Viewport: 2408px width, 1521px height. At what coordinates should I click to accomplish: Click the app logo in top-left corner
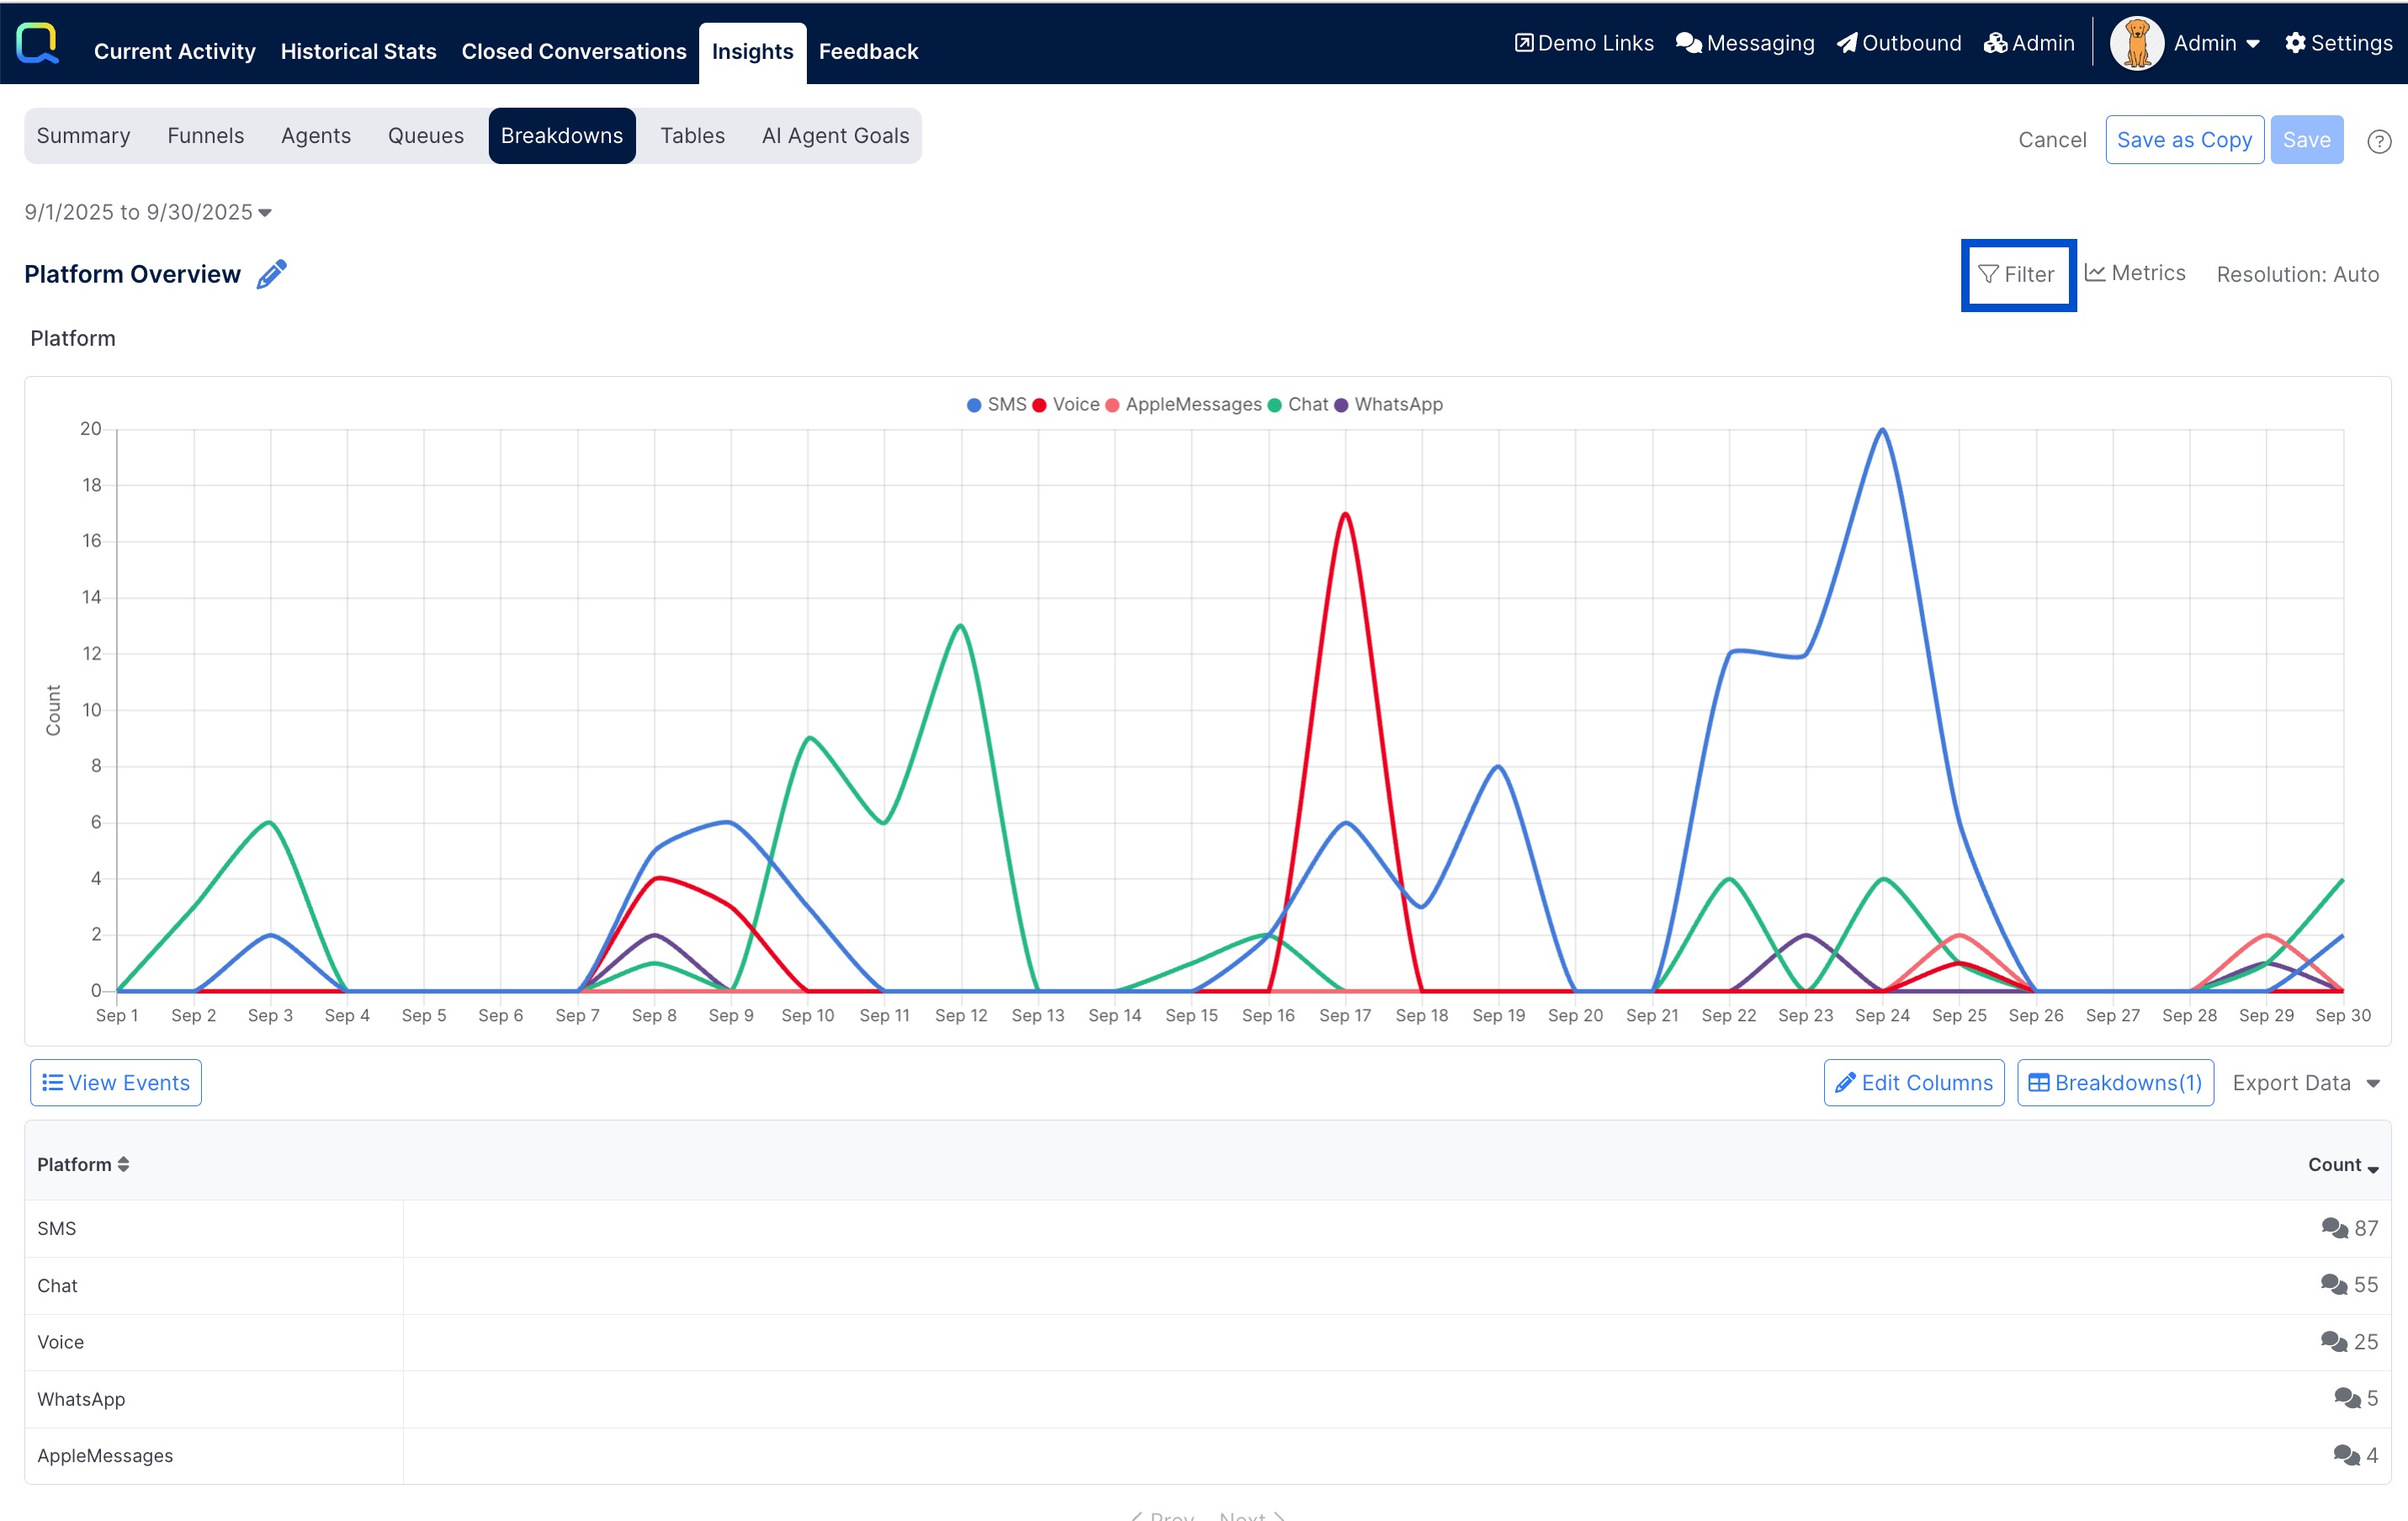pyautogui.click(x=38, y=43)
